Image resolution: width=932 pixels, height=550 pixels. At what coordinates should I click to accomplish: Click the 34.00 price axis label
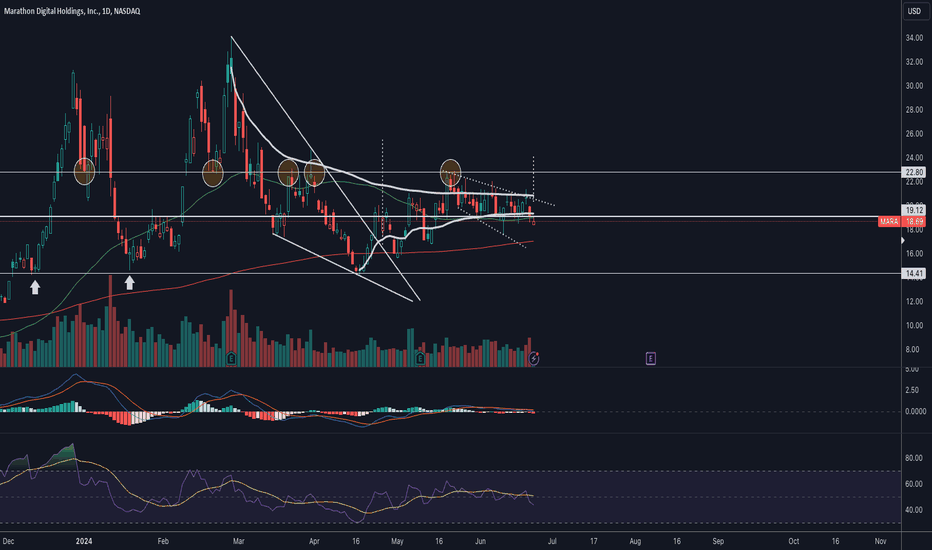(914, 37)
